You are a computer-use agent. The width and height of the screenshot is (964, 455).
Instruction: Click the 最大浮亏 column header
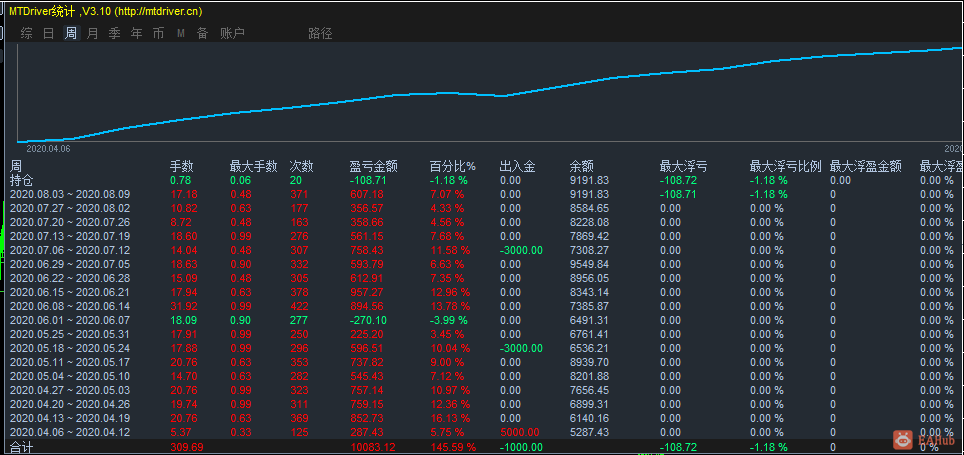(683, 166)
